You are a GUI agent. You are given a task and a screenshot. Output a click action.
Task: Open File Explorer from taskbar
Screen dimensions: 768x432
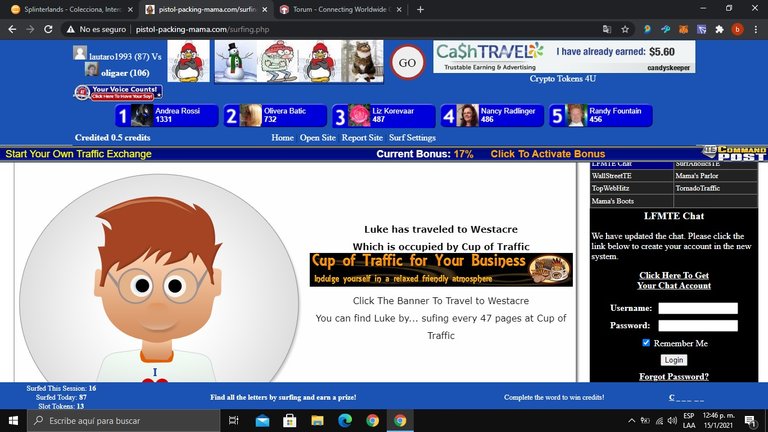tap(317, 420)
